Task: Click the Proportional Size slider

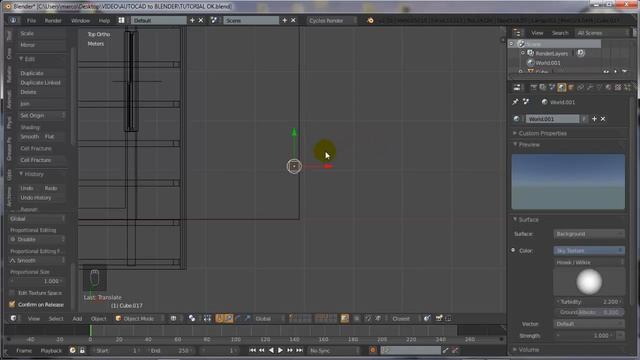Action: [x=36, y=281]
